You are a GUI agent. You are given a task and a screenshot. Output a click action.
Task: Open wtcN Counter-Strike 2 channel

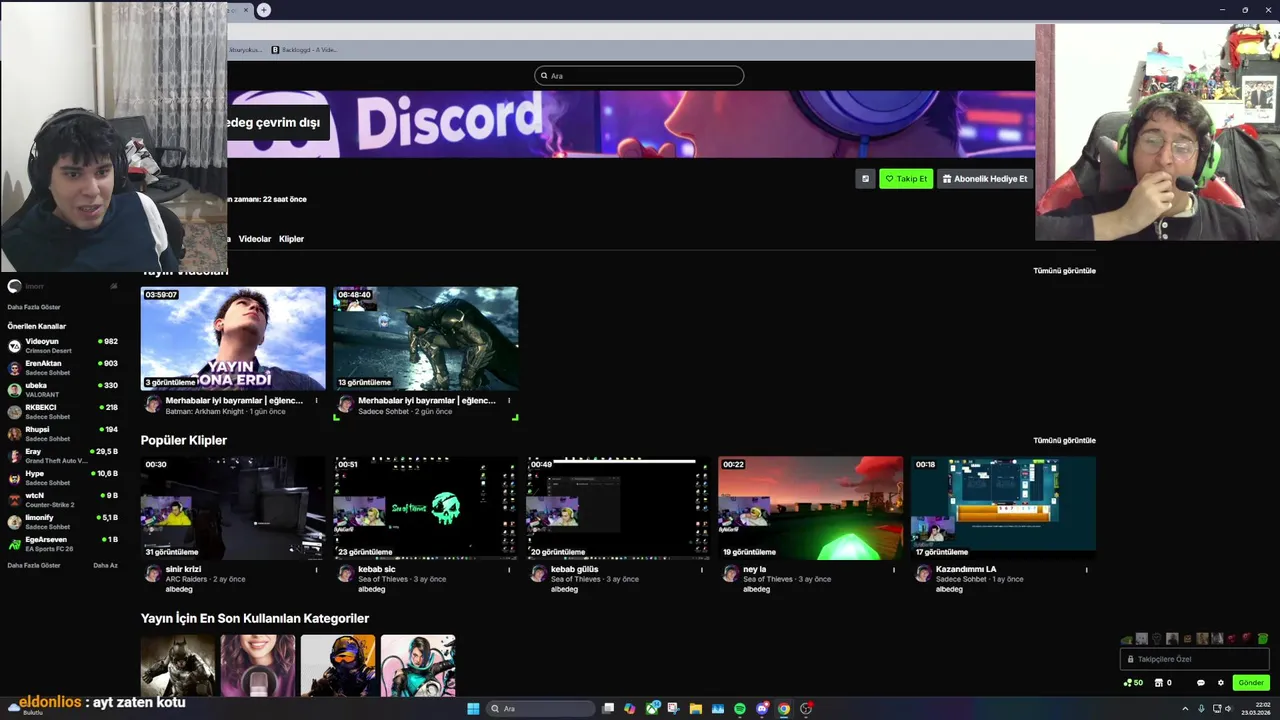62,500
